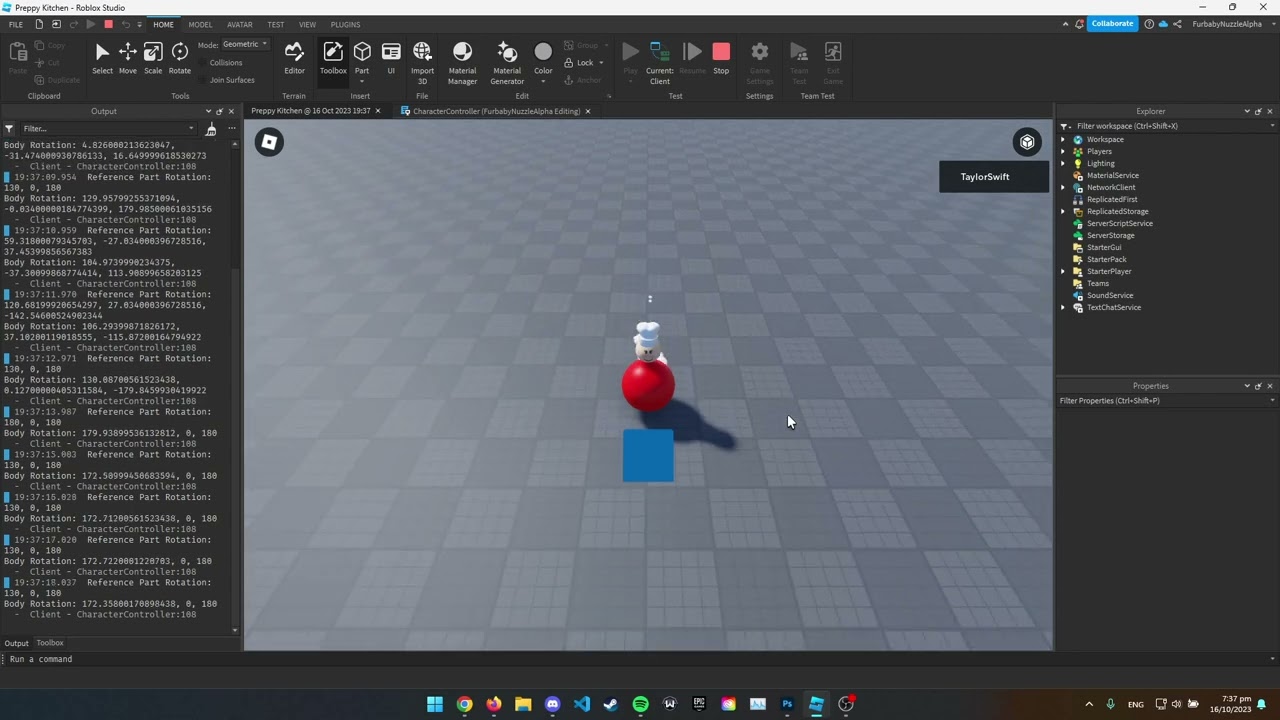Select ServerScriptService in Explorer

1119,224
